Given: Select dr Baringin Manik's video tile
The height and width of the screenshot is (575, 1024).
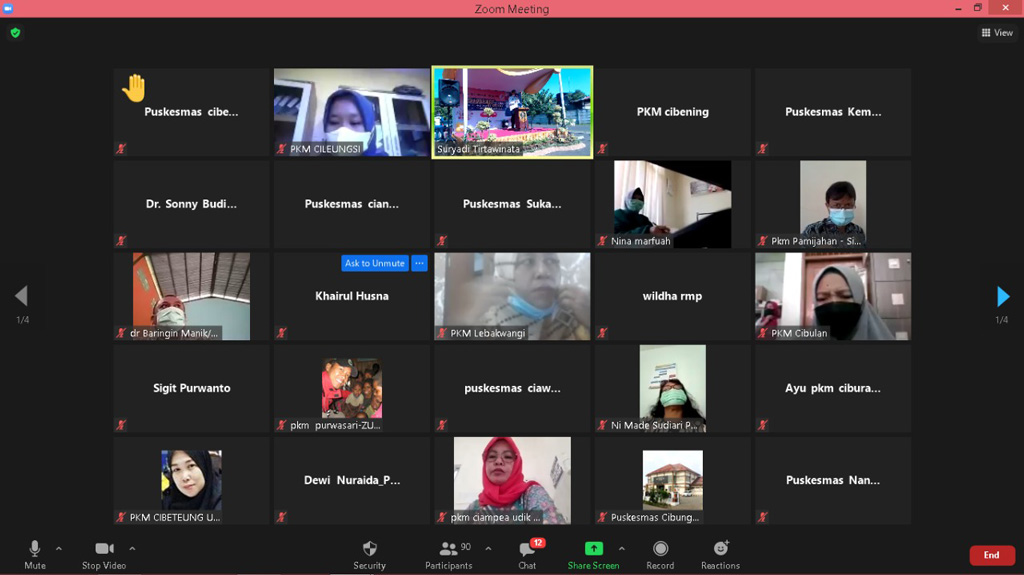Looking at the screenshot, I should 191,297.
